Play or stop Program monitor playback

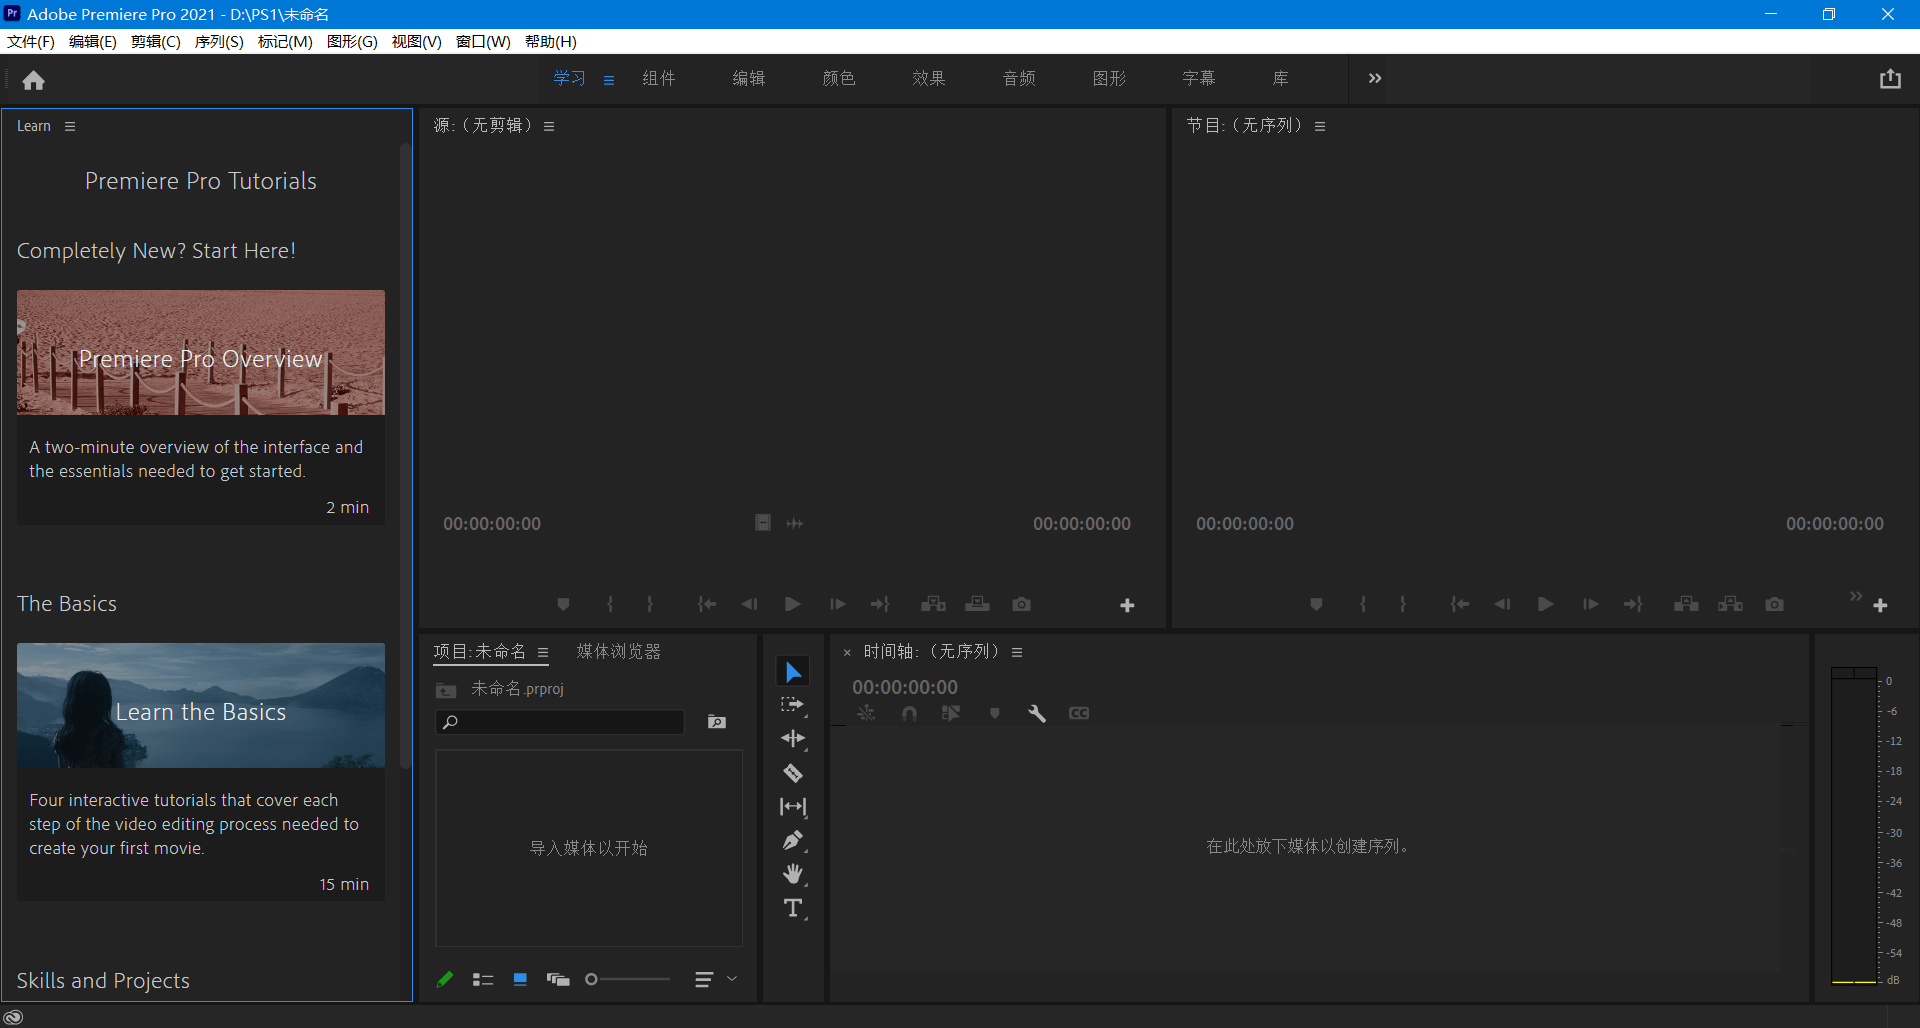1545,604
